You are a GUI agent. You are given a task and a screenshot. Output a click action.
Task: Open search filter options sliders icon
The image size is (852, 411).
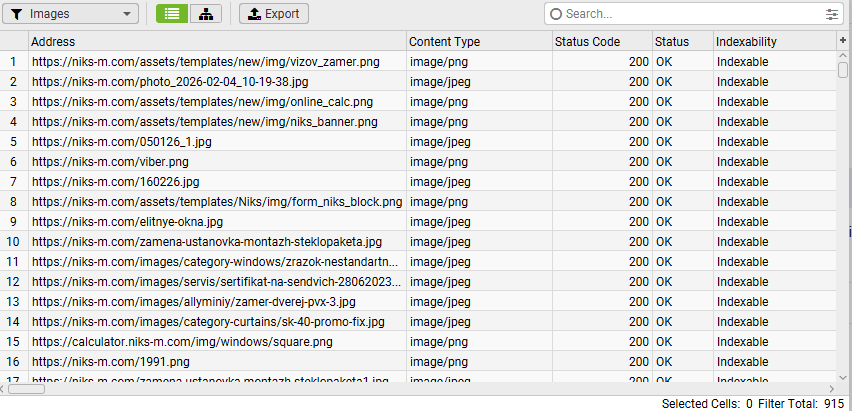pos(832,14)
